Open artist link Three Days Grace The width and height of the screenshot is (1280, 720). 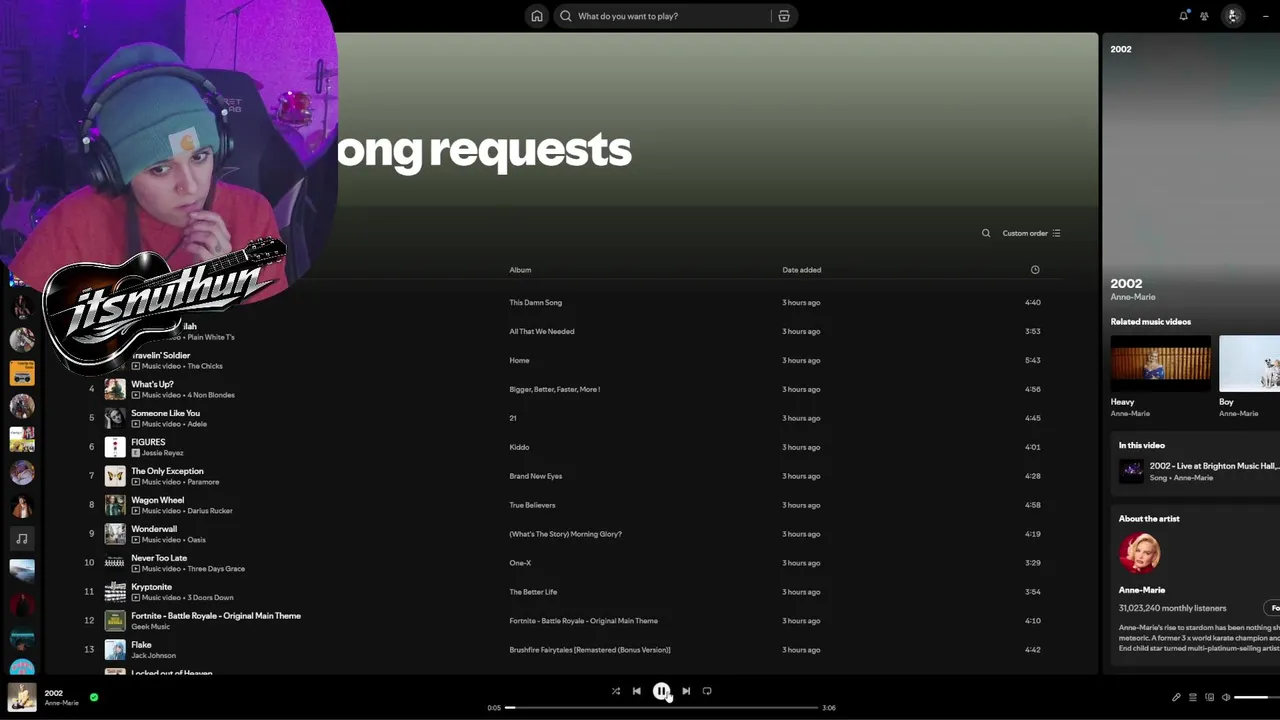(x=216, y=569)
